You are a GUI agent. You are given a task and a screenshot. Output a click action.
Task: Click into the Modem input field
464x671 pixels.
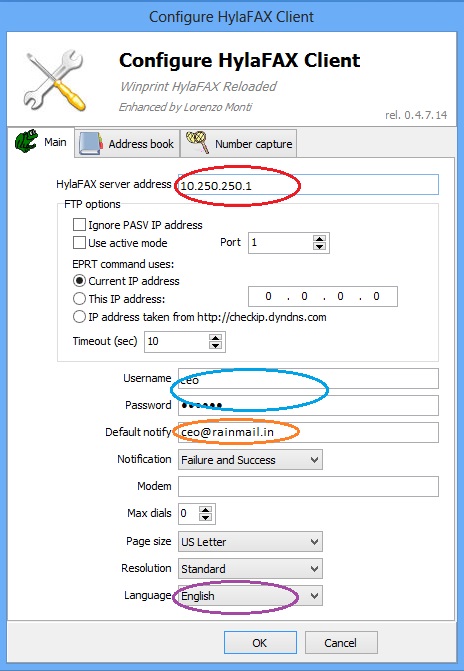tap(308, 487)
